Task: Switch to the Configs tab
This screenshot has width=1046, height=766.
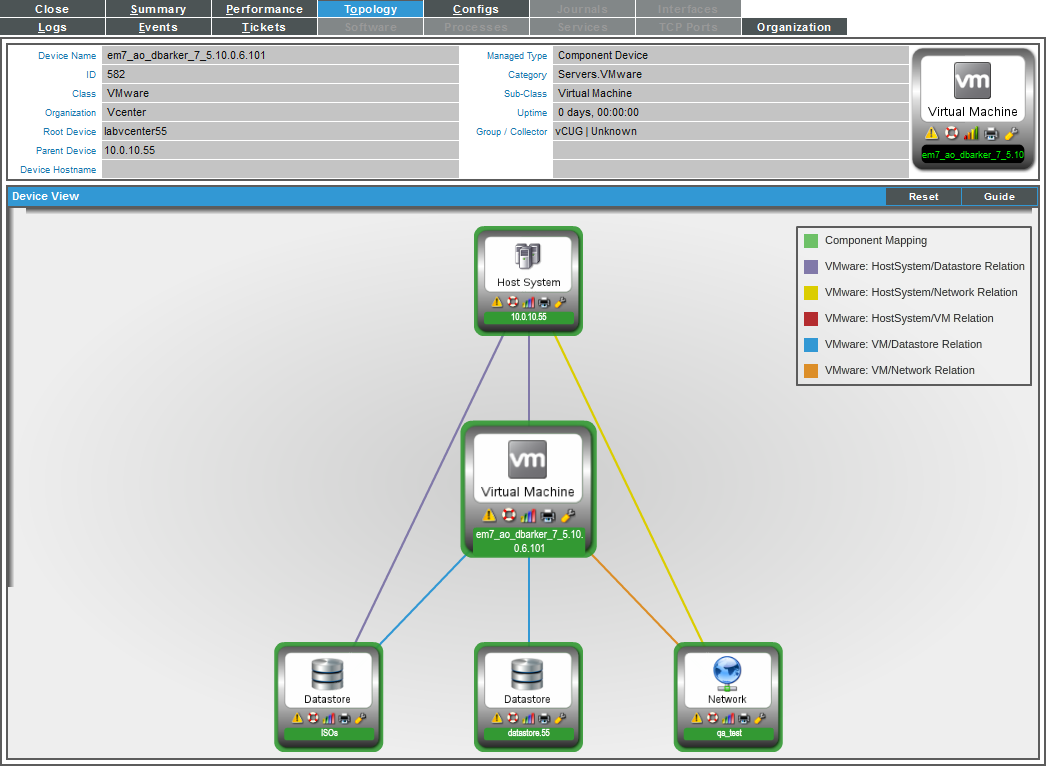Action: point(475,9)
